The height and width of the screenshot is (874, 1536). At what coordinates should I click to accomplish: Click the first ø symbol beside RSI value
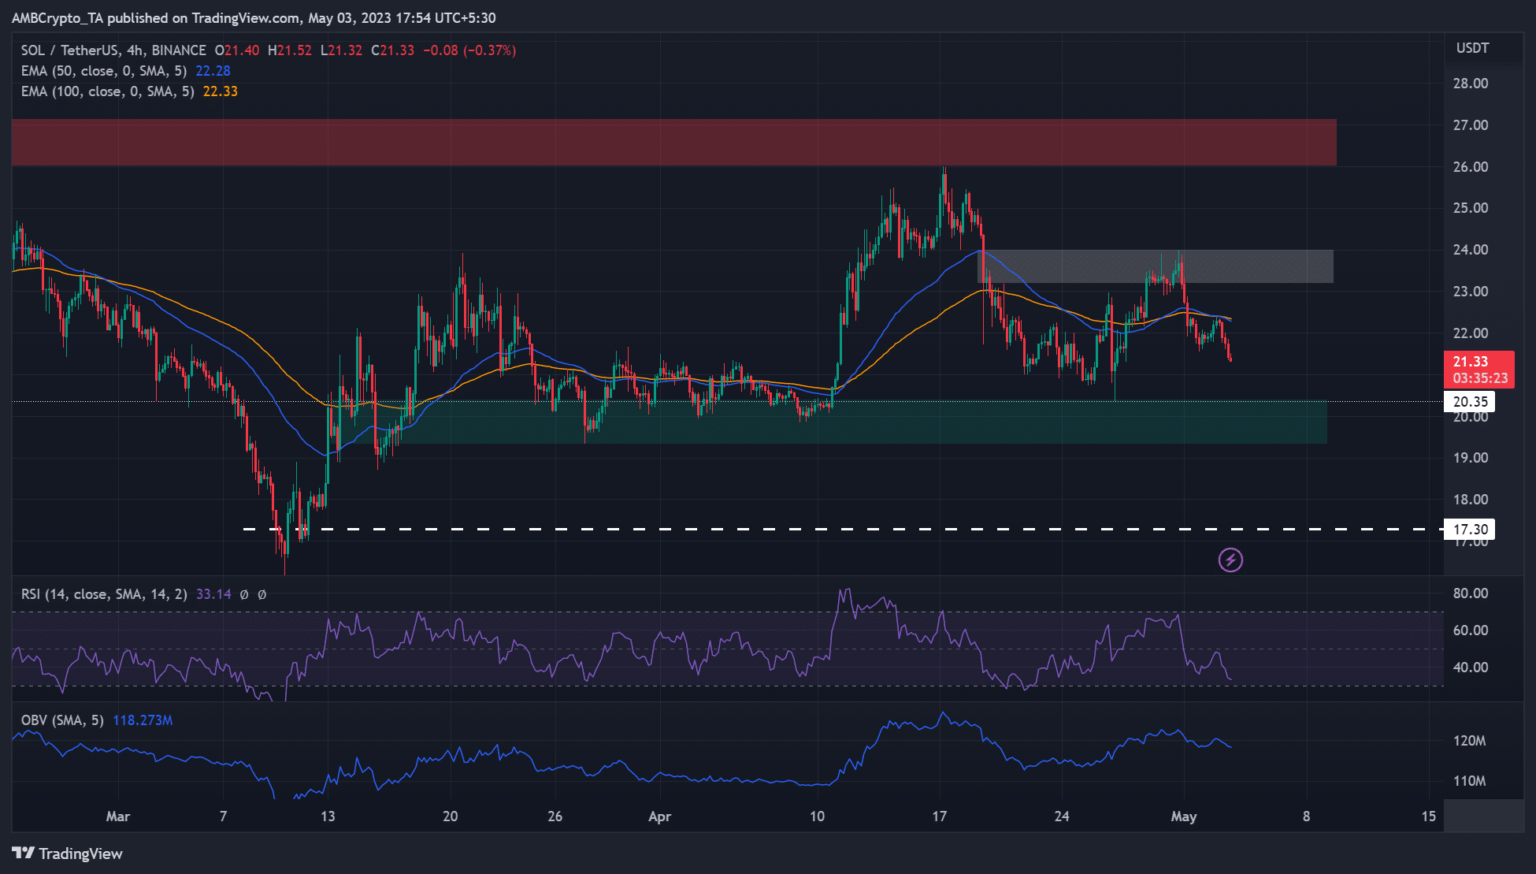tap(245, 594)
